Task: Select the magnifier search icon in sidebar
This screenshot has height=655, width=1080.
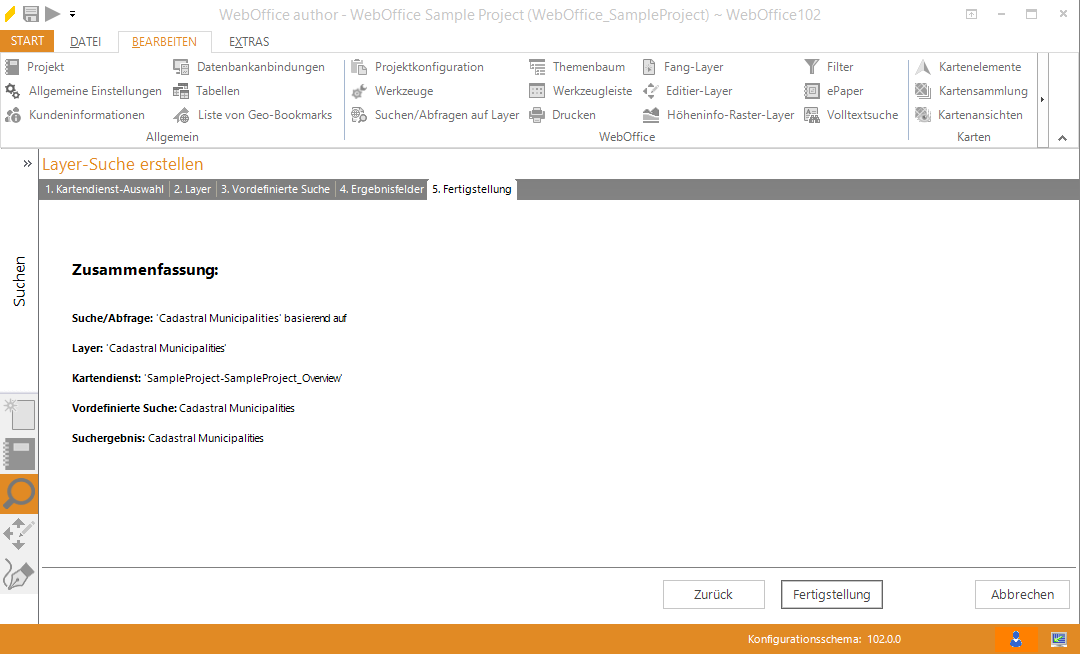Action: (19, 493)
